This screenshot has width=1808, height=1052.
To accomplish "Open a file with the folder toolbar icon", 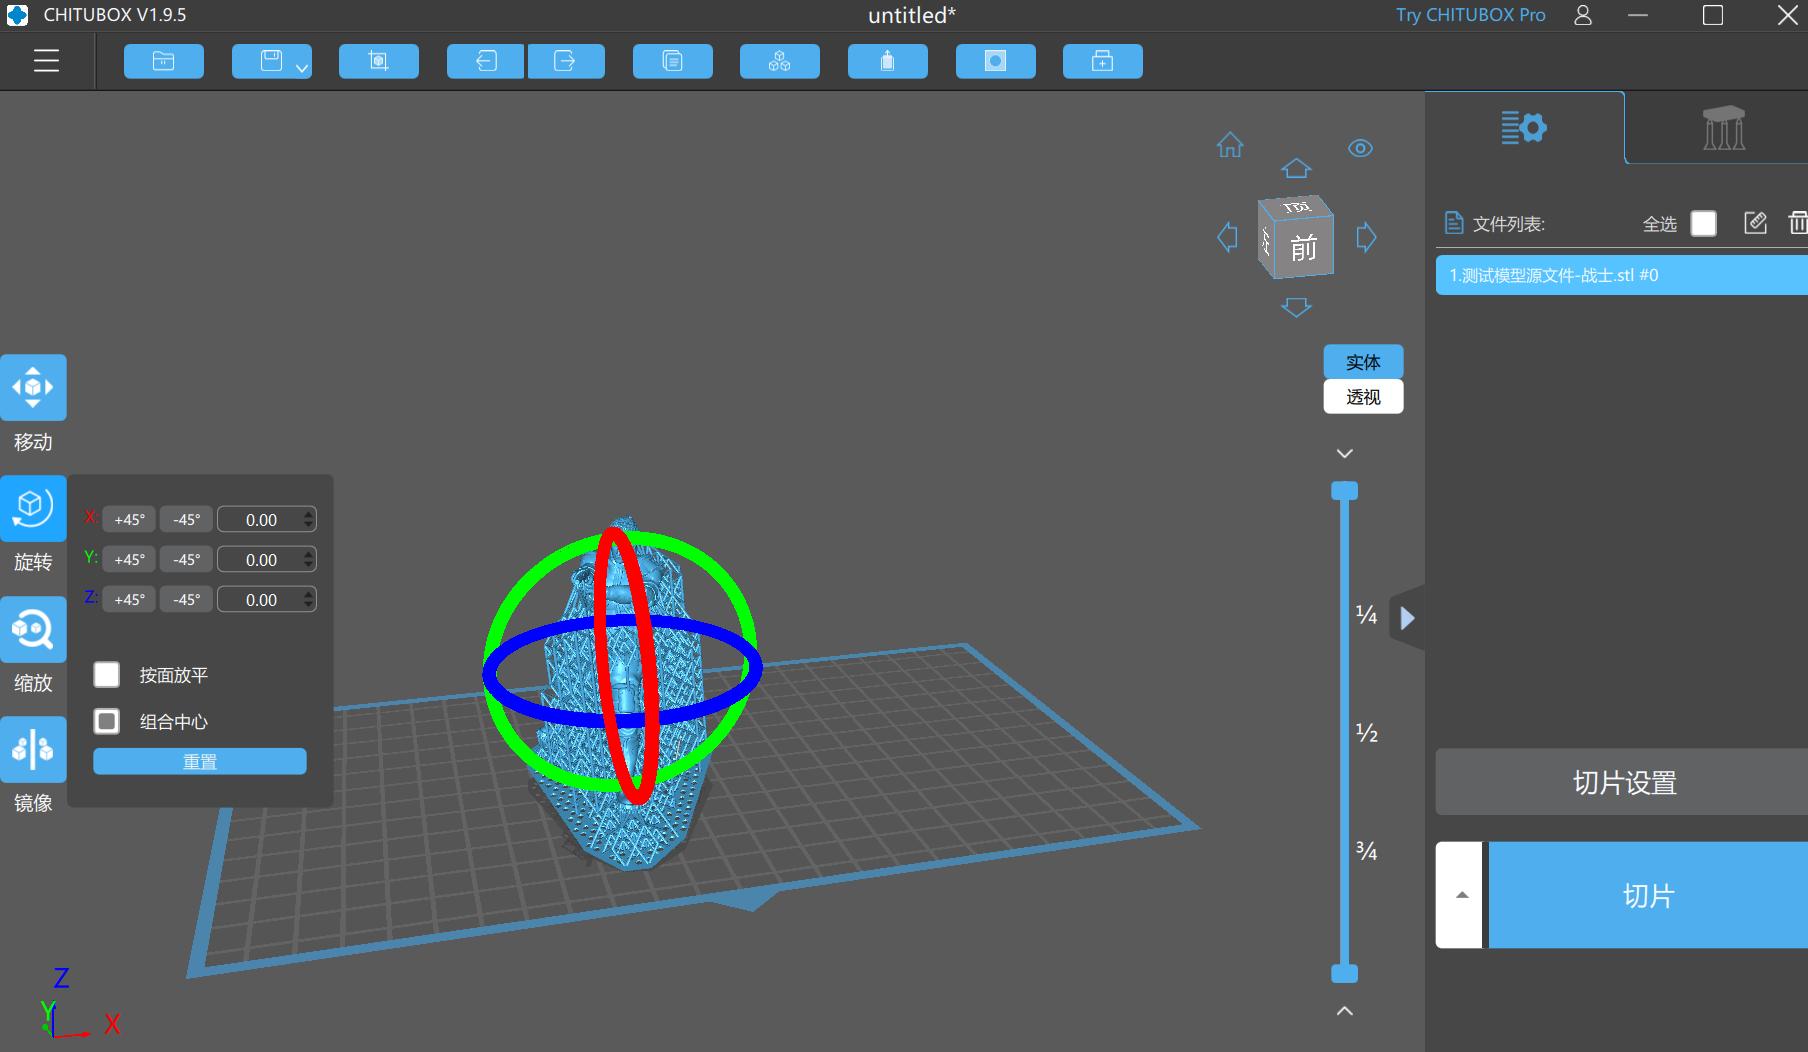I will point(163,61).
